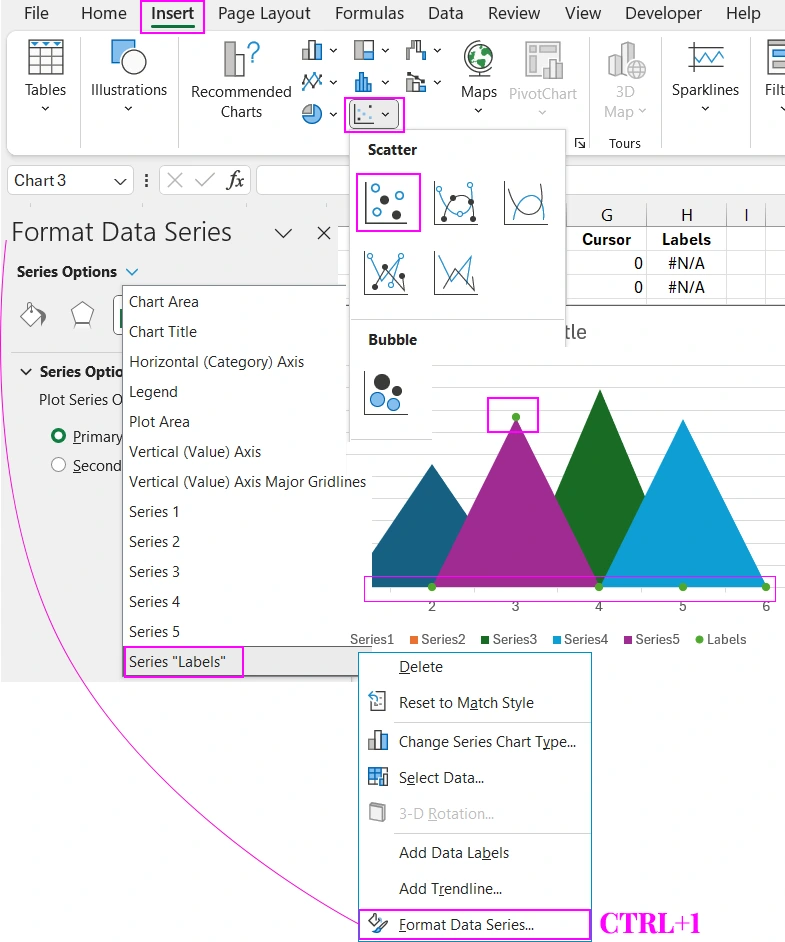The image size is (785, 942).
Task: Select the basic Scatter chart type
Action: point(388,202)
